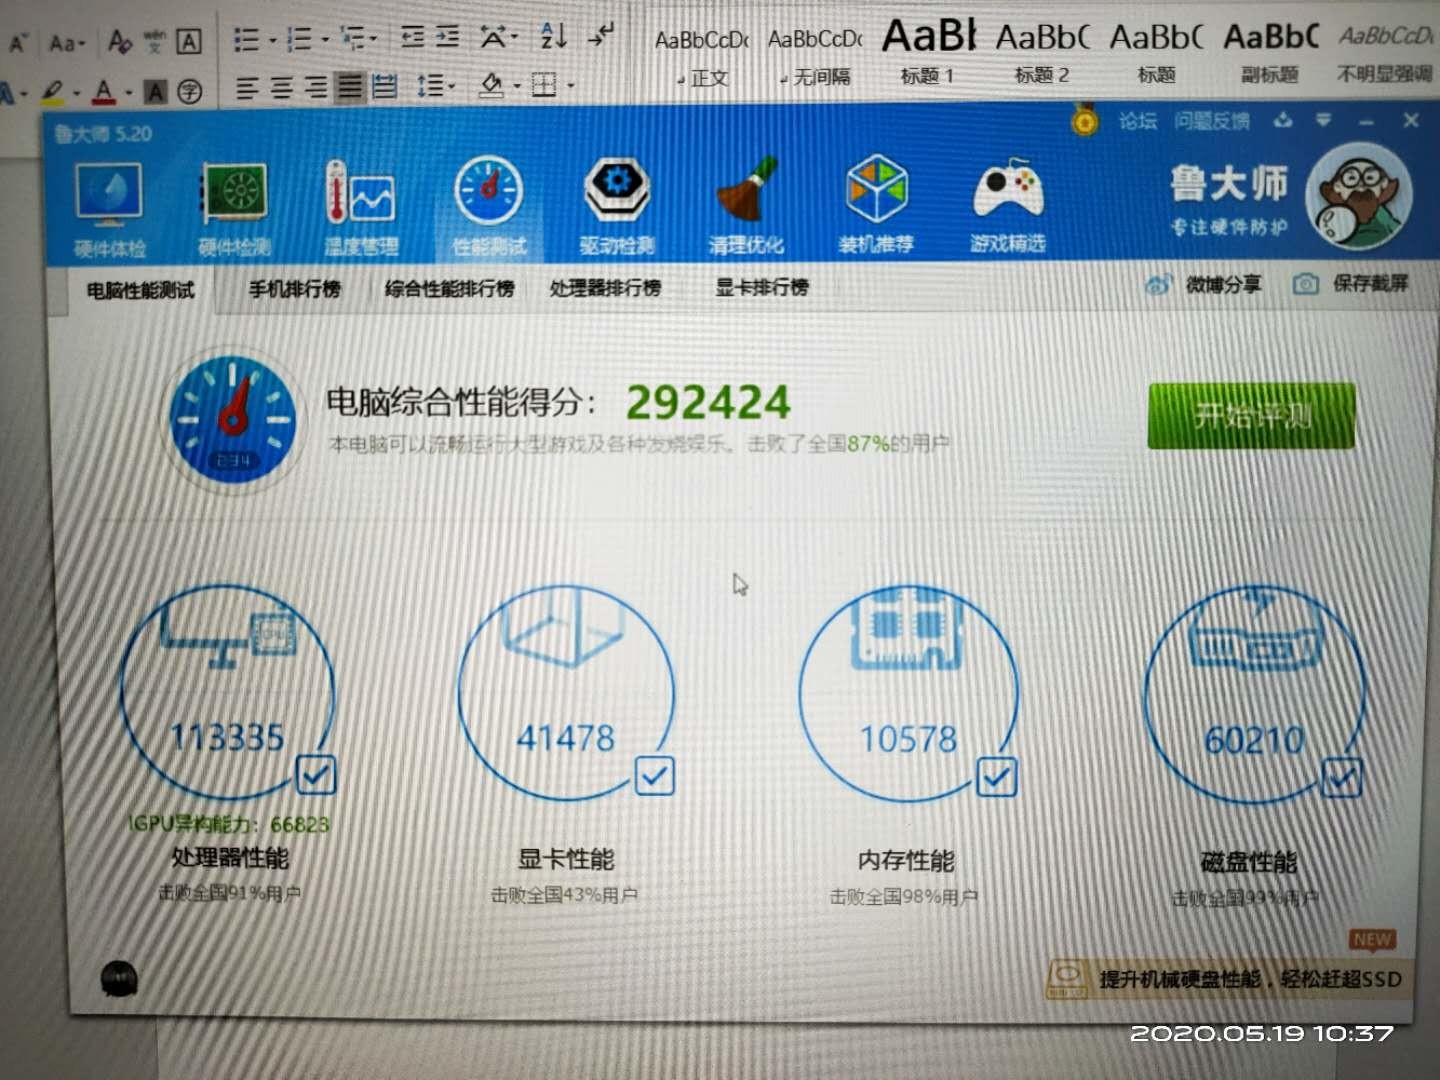
Task: Open the 清理优化 cleanup broom section
Action: pos(746,205)
